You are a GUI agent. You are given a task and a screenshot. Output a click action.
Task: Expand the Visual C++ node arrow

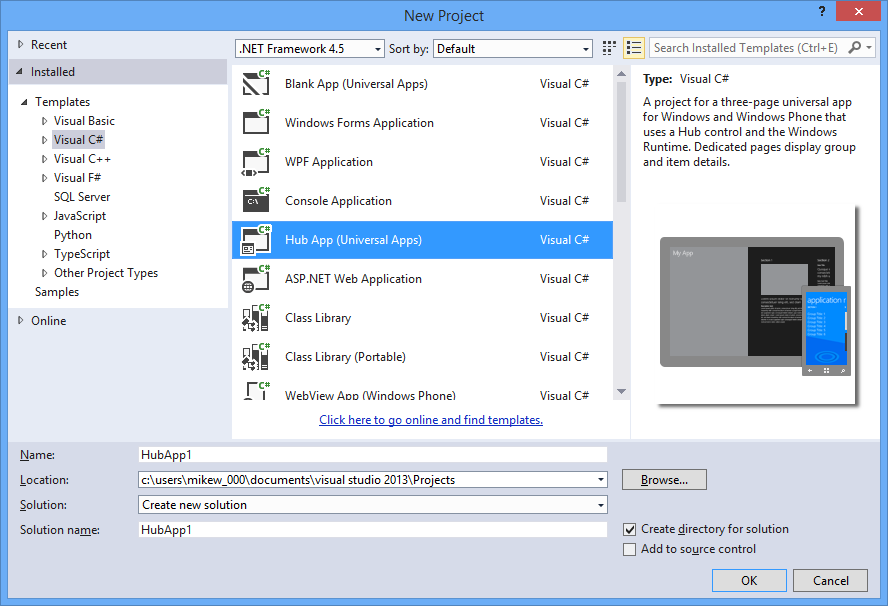pyautogui.click(x=44, y=159)
